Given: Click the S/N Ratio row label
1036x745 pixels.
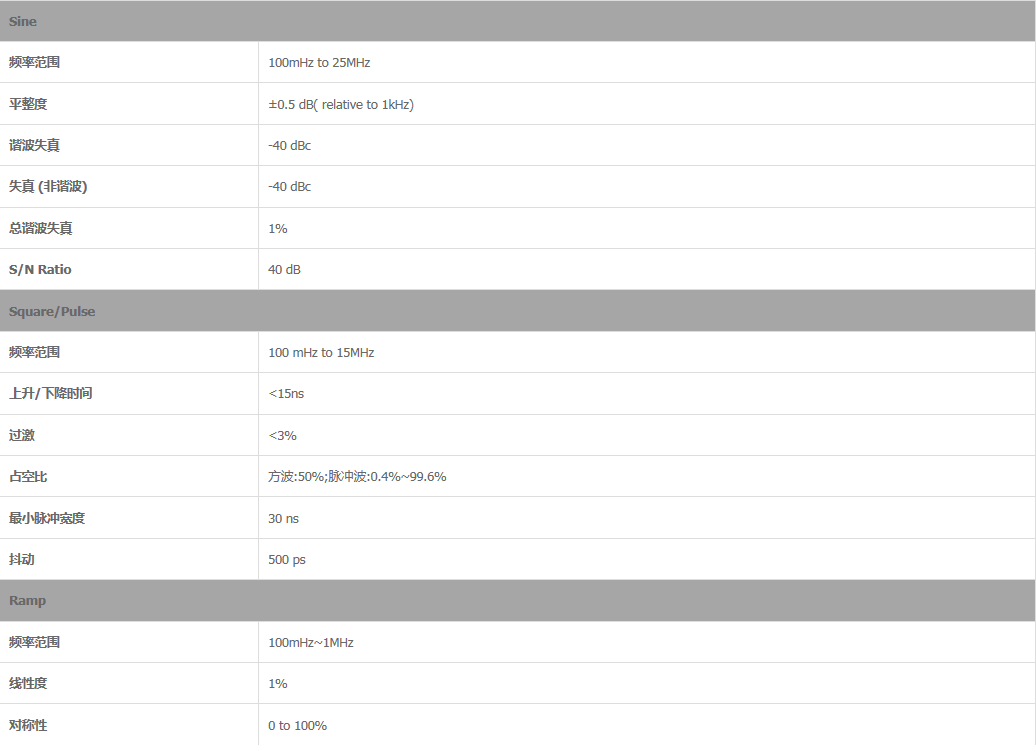Looking at the screenshot, I should (x=40, y=270).
